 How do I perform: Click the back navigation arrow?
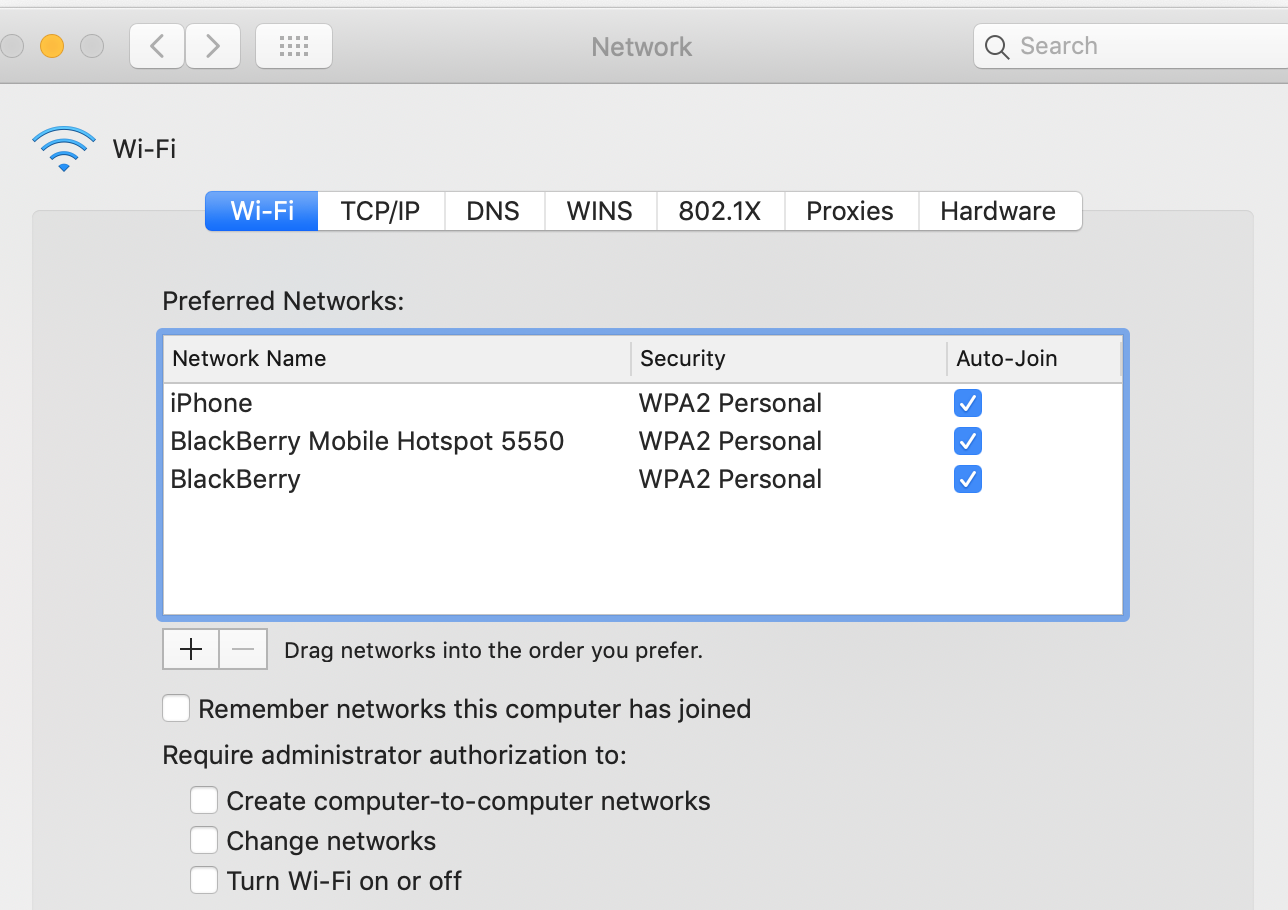click(x=157, y=46)
